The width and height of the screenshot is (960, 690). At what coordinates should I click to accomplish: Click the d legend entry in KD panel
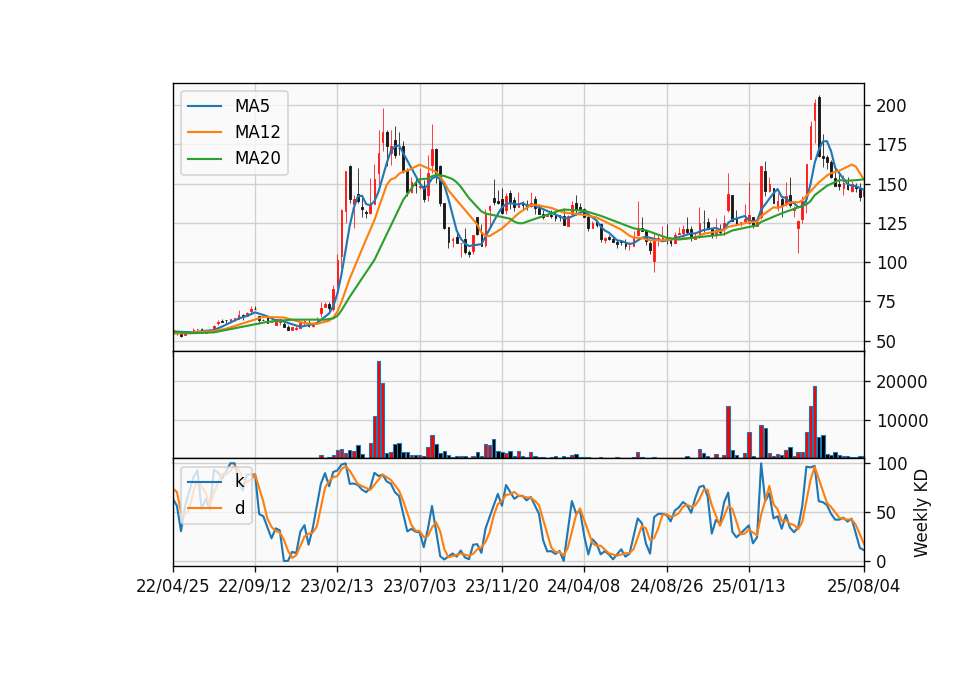click(239, 508)
